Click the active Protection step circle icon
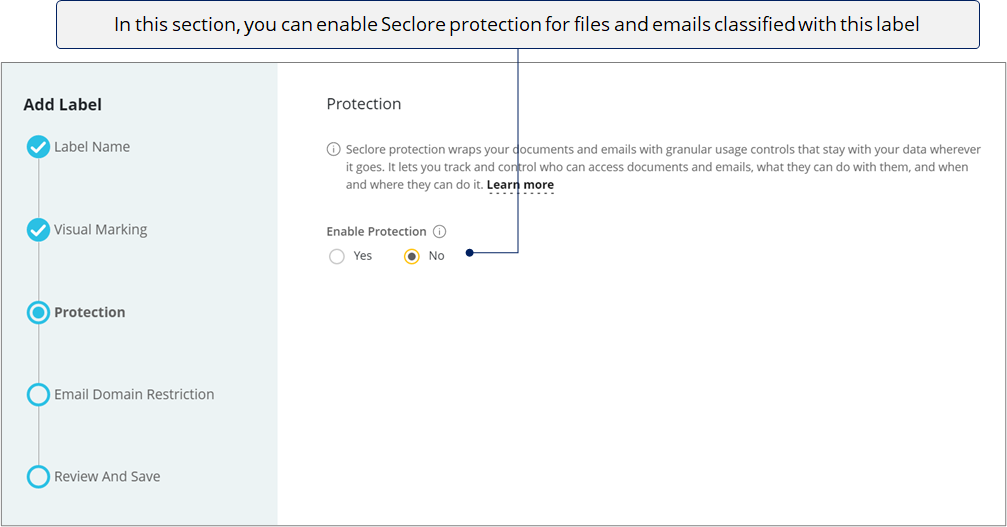 click(39, 313)
